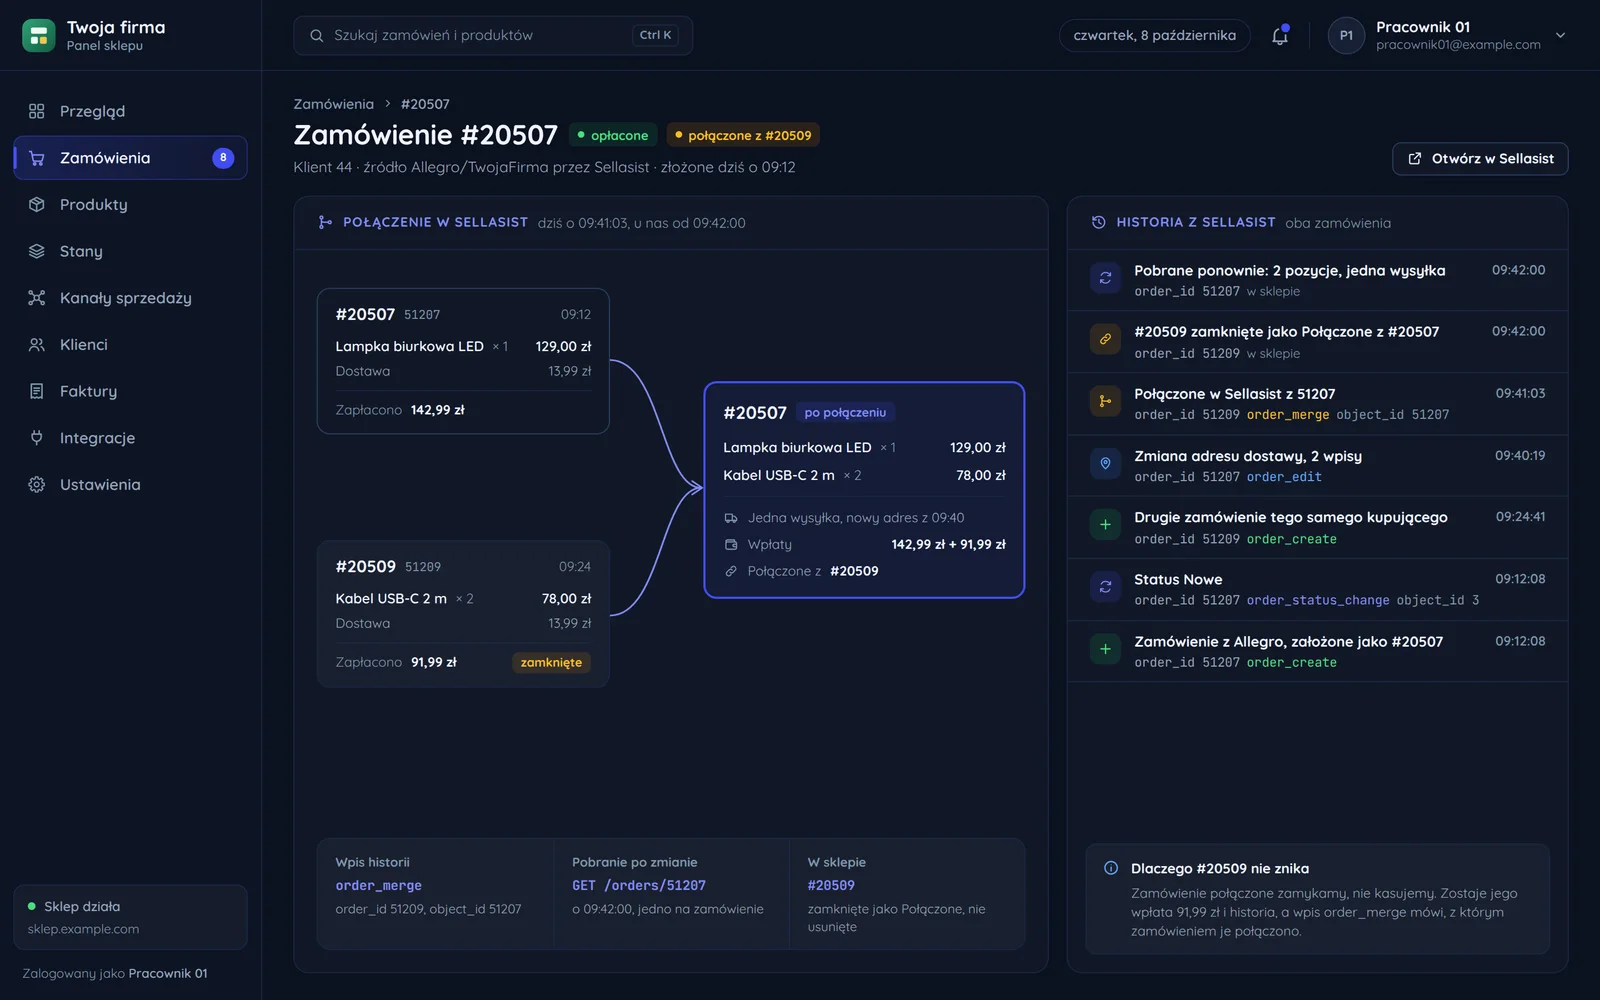1600x1000 pixels.
Task: Click the wallet icon beside Wpłaty
Action: pyautogui.click(x=731, y=544)
